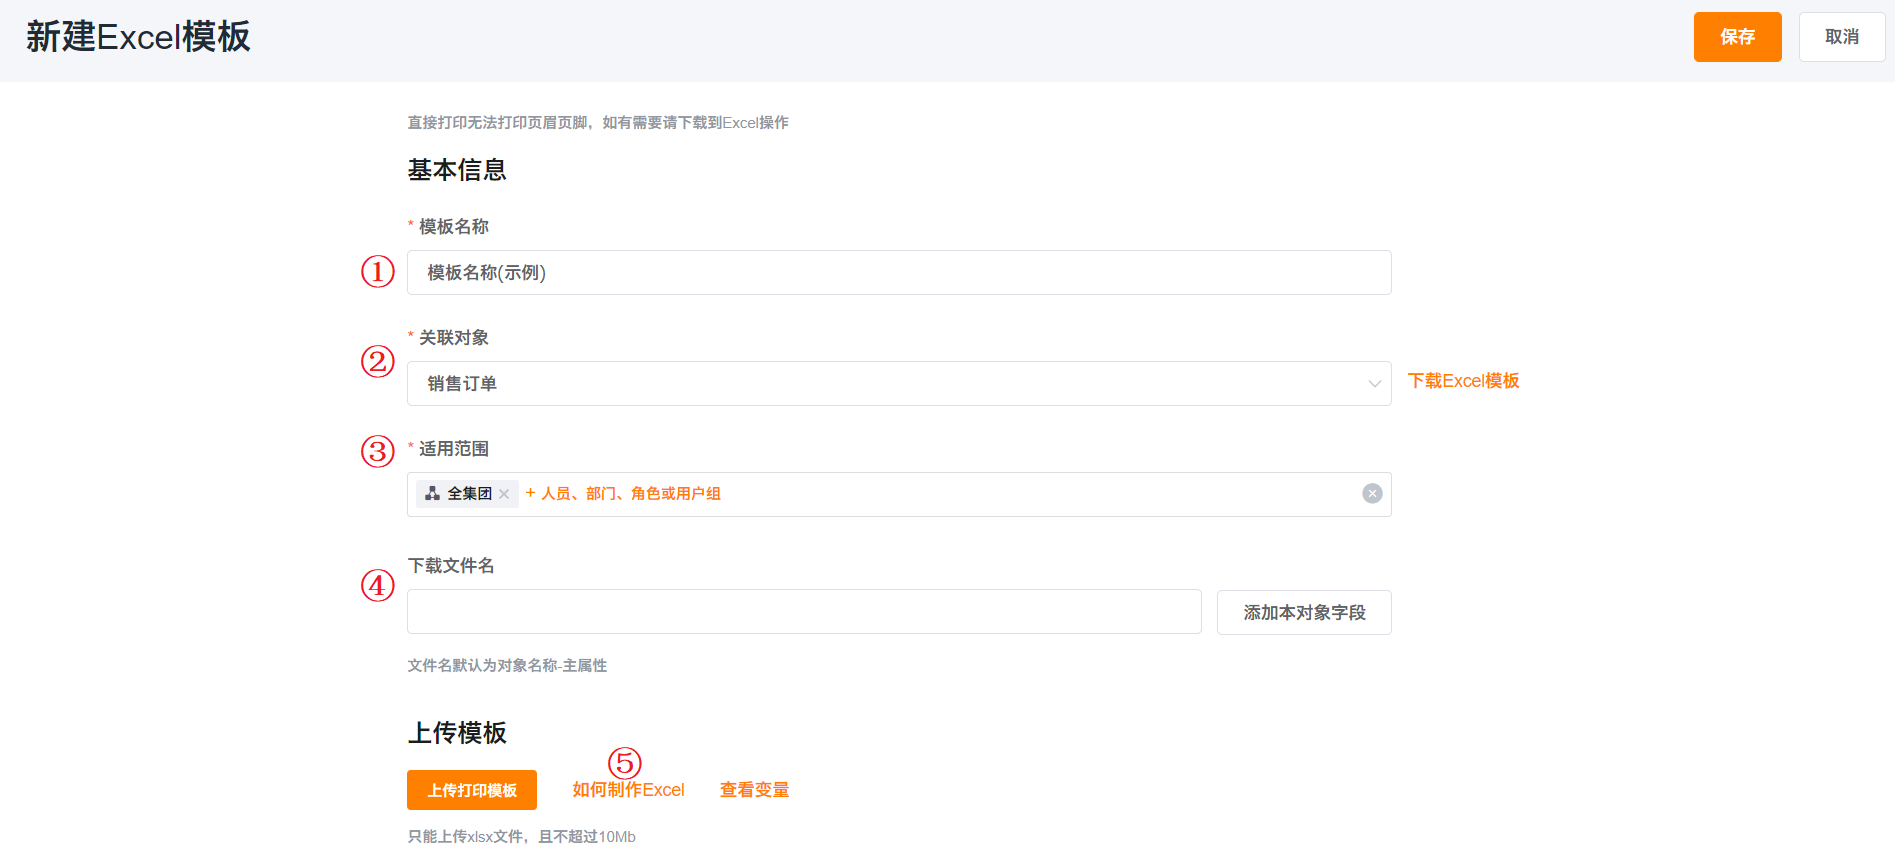Expand the 关联对象 chevron arrow
Image resolution: width=1895 pixels, height=853 pixels.
tap(1374, 384)
